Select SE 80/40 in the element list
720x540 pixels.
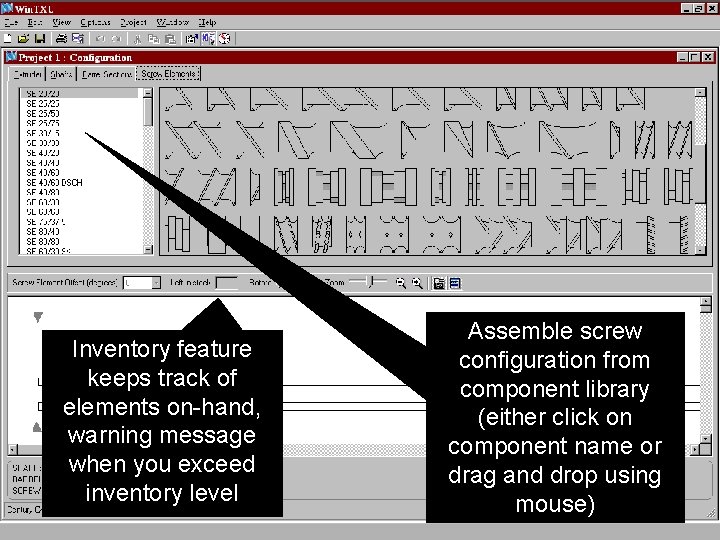tap(43, 231)
